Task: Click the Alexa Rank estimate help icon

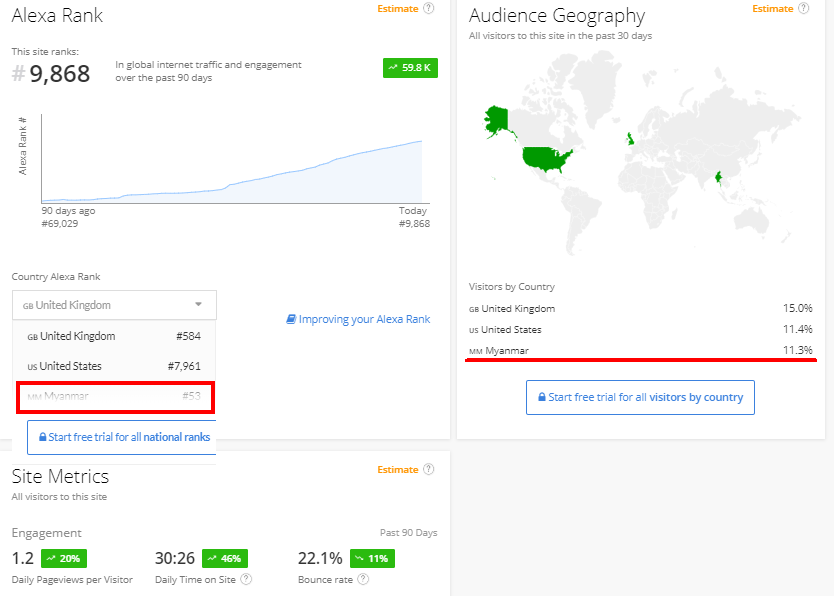Action: tap(428, 9)
